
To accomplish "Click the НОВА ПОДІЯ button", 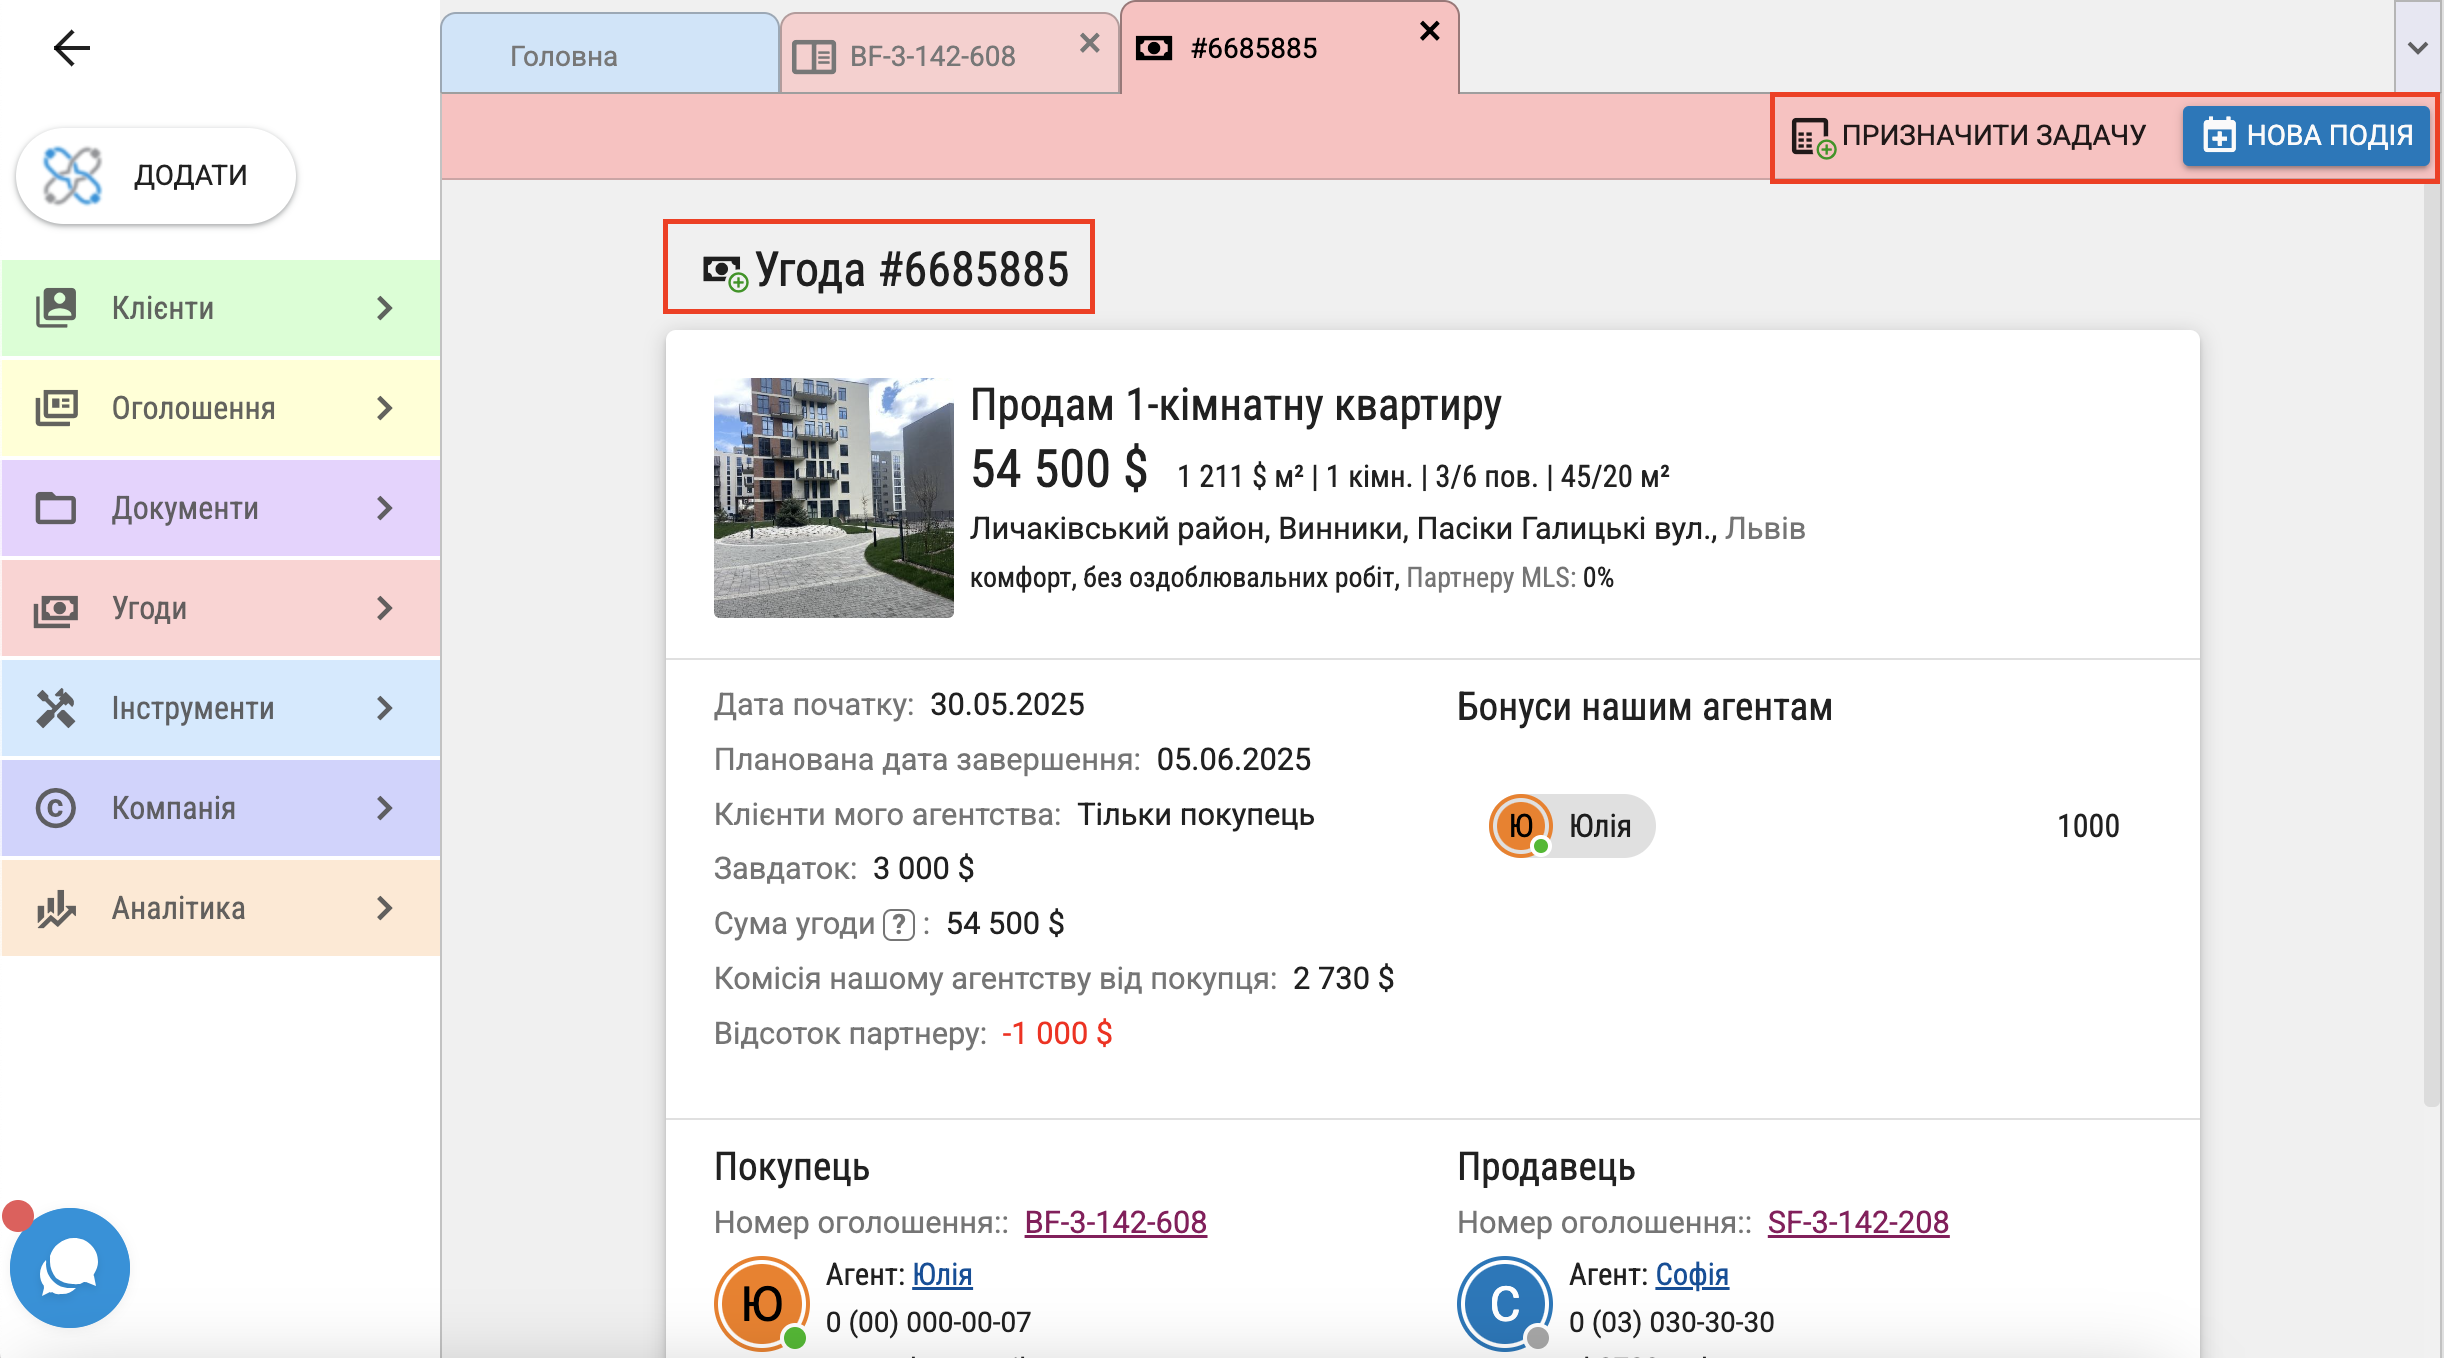I will point(2306,135).
